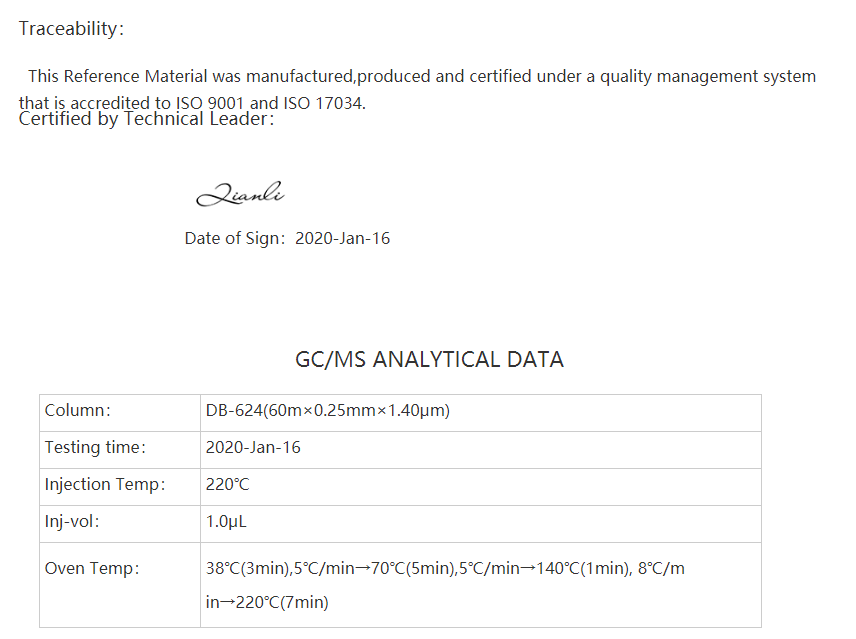Click the quality management system text
Screen dimensions: 856x639
708,76
